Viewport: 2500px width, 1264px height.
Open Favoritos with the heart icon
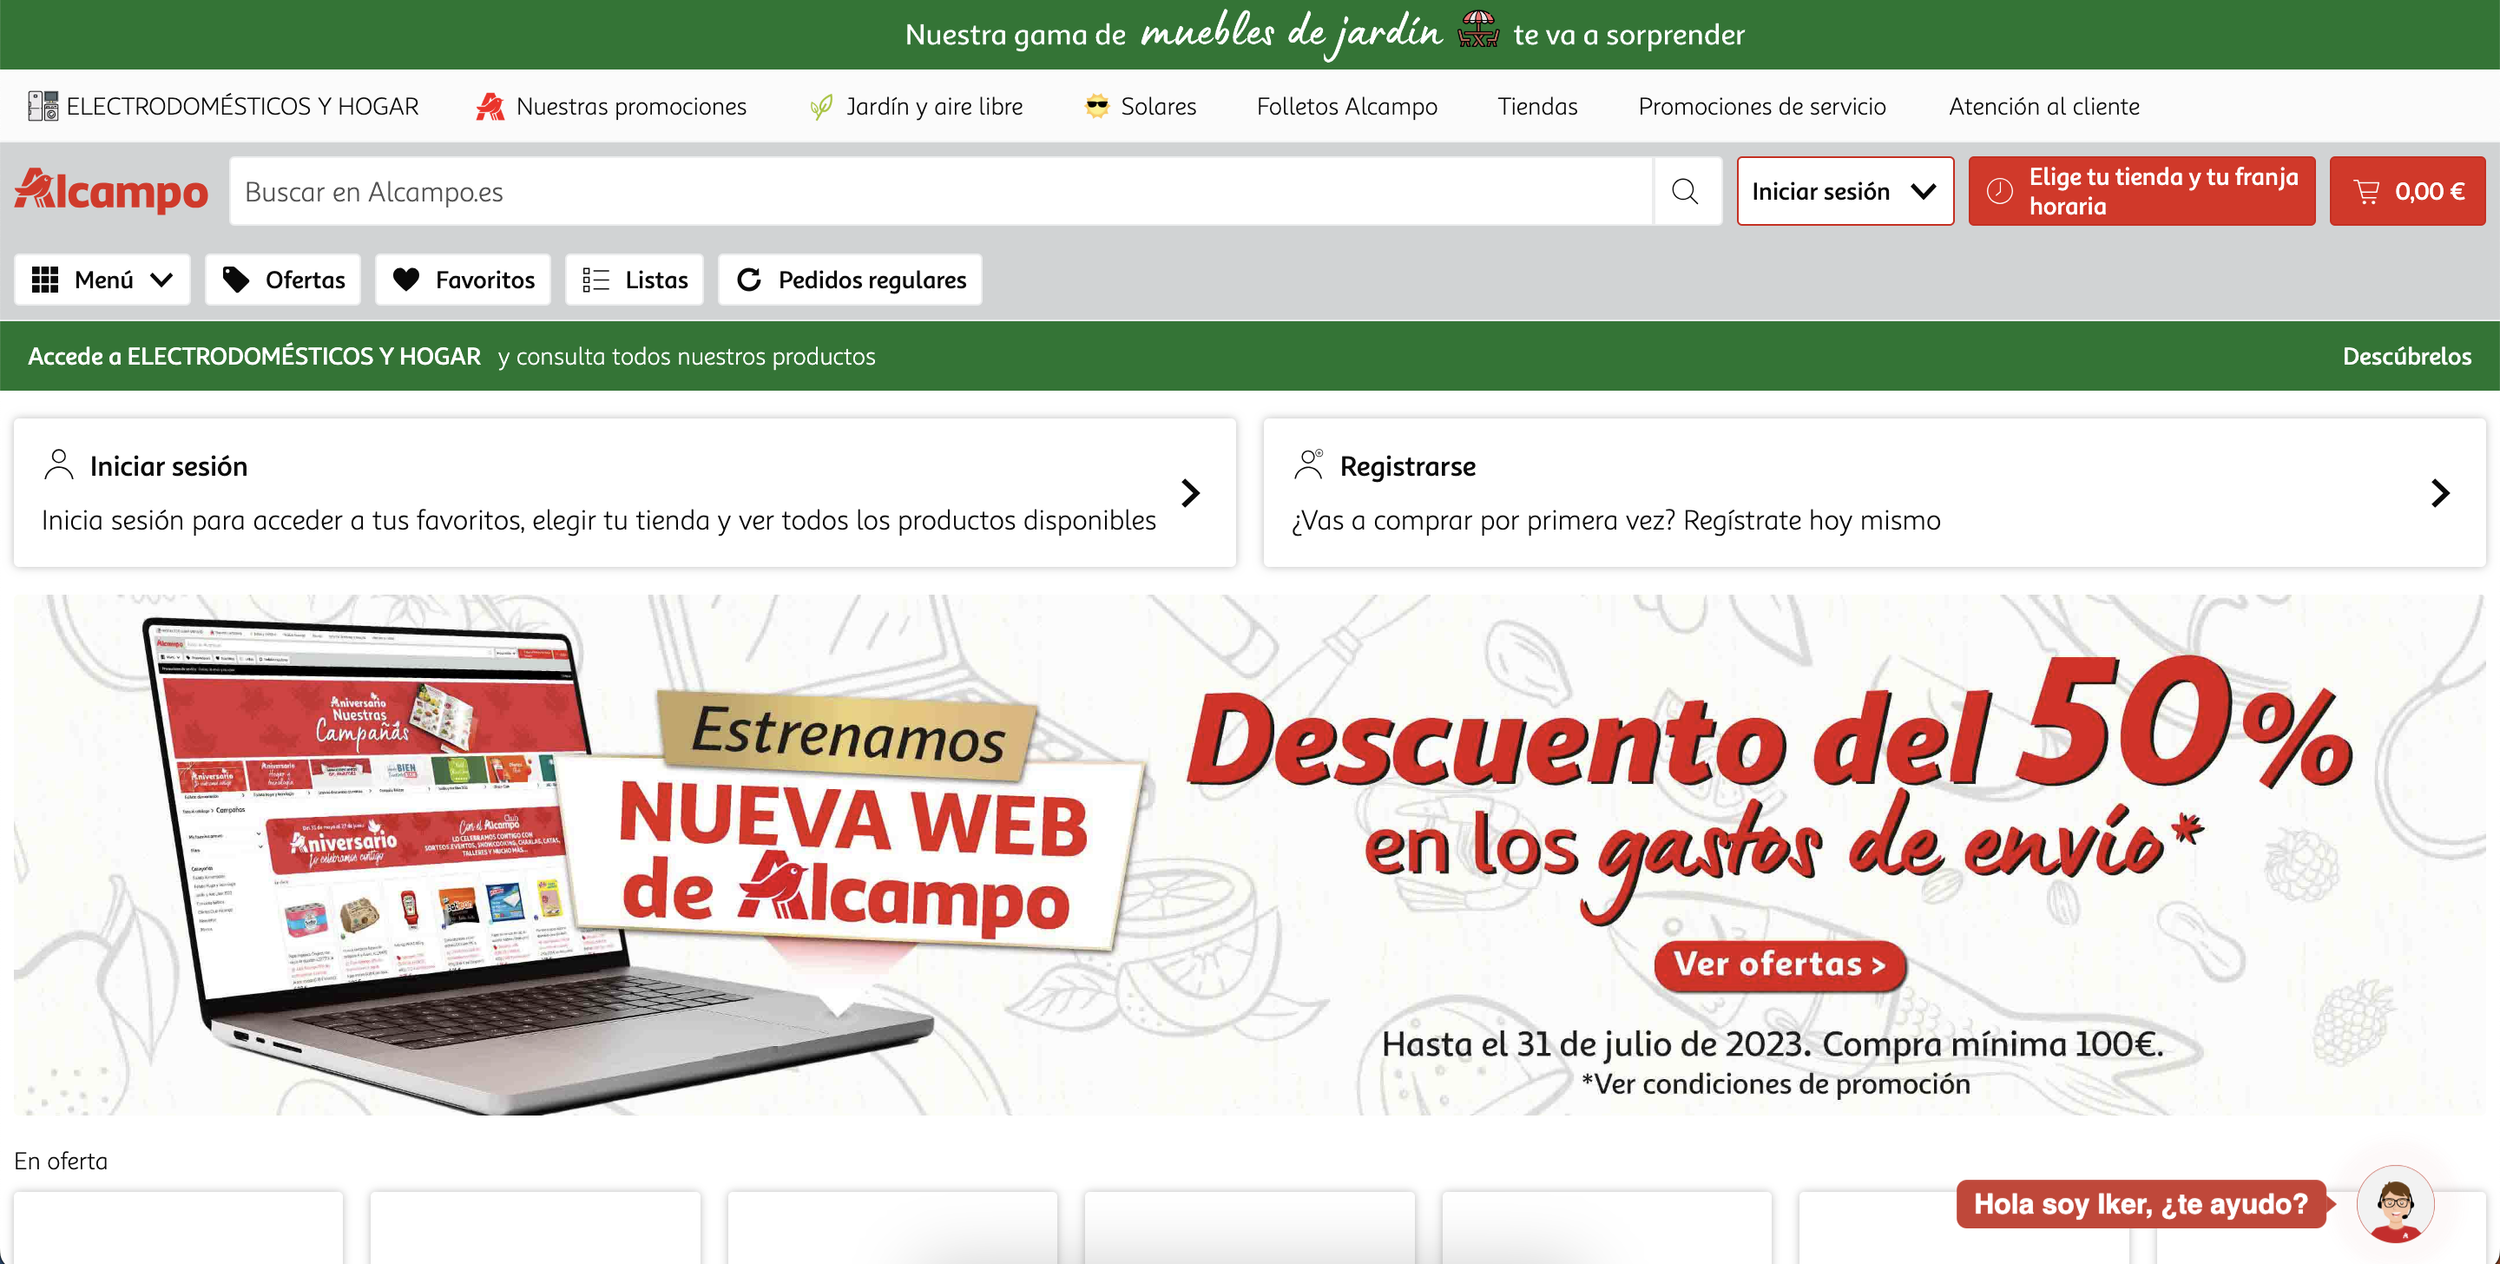point(463,280)
